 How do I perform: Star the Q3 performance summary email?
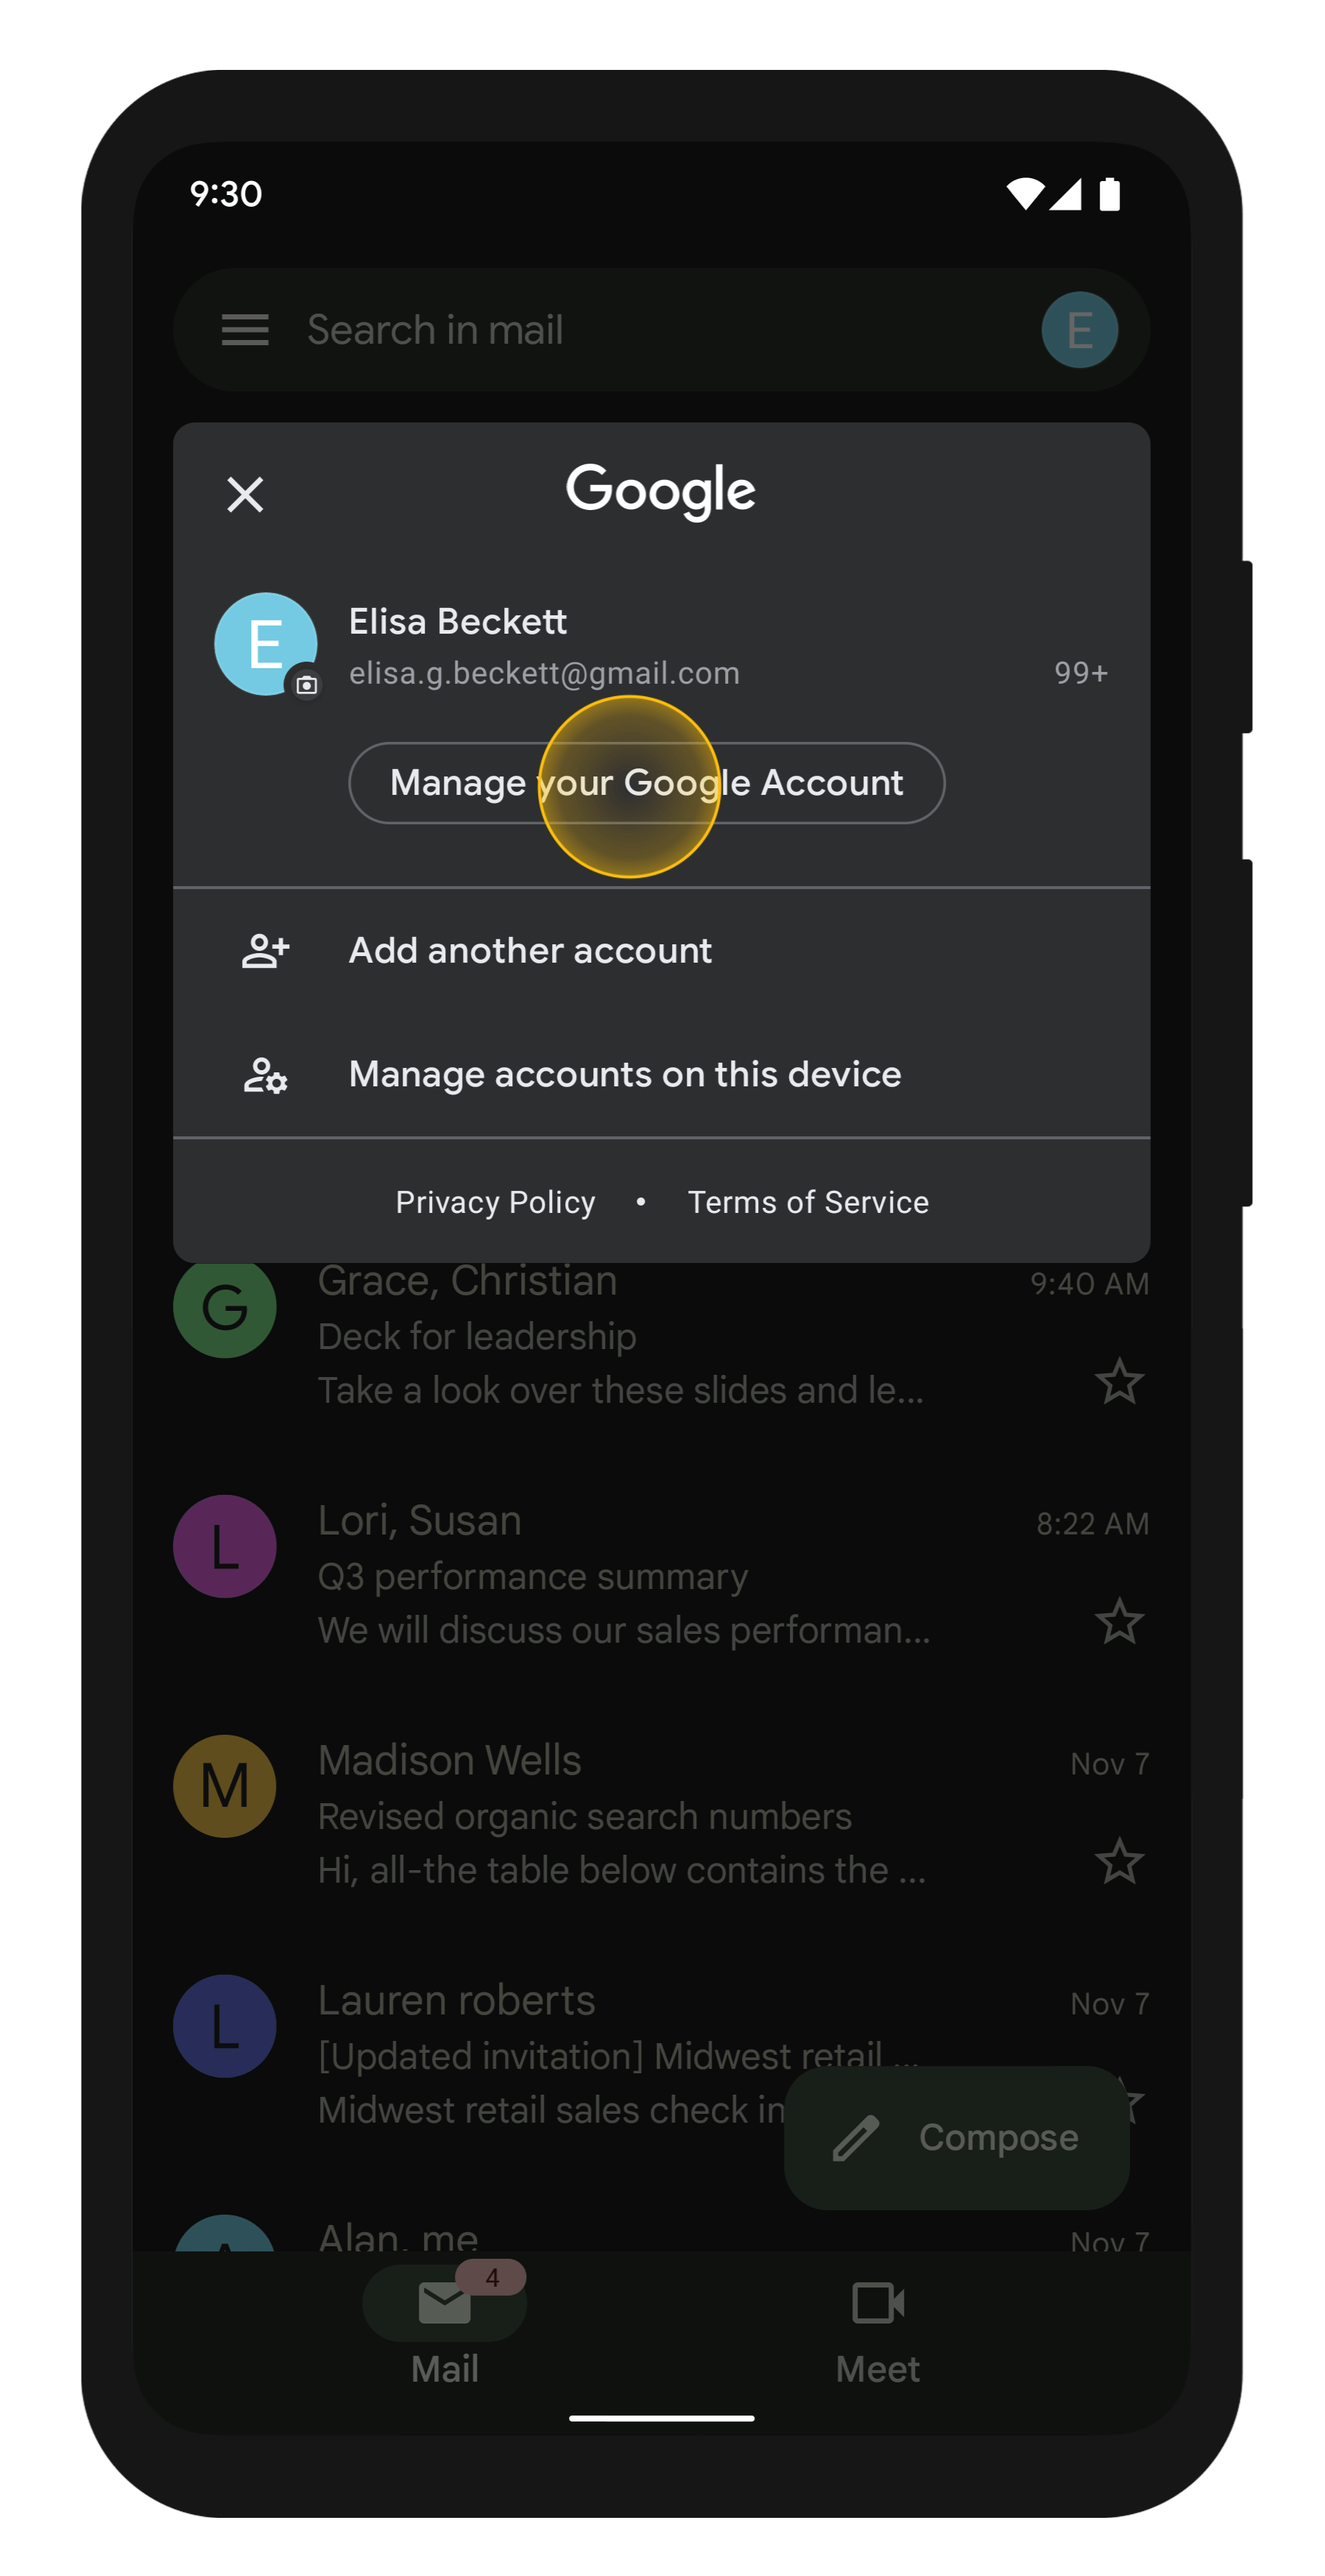1118,1622
